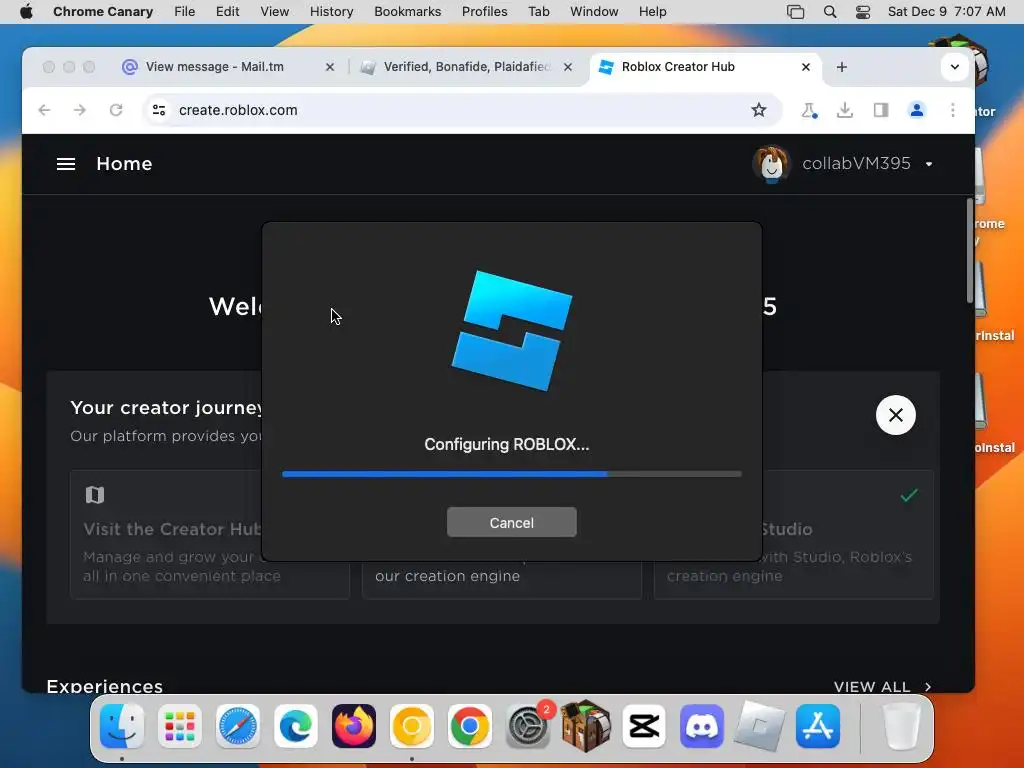Launch Firefox from the Dock

pyautogui.click(x=353, y=726)
